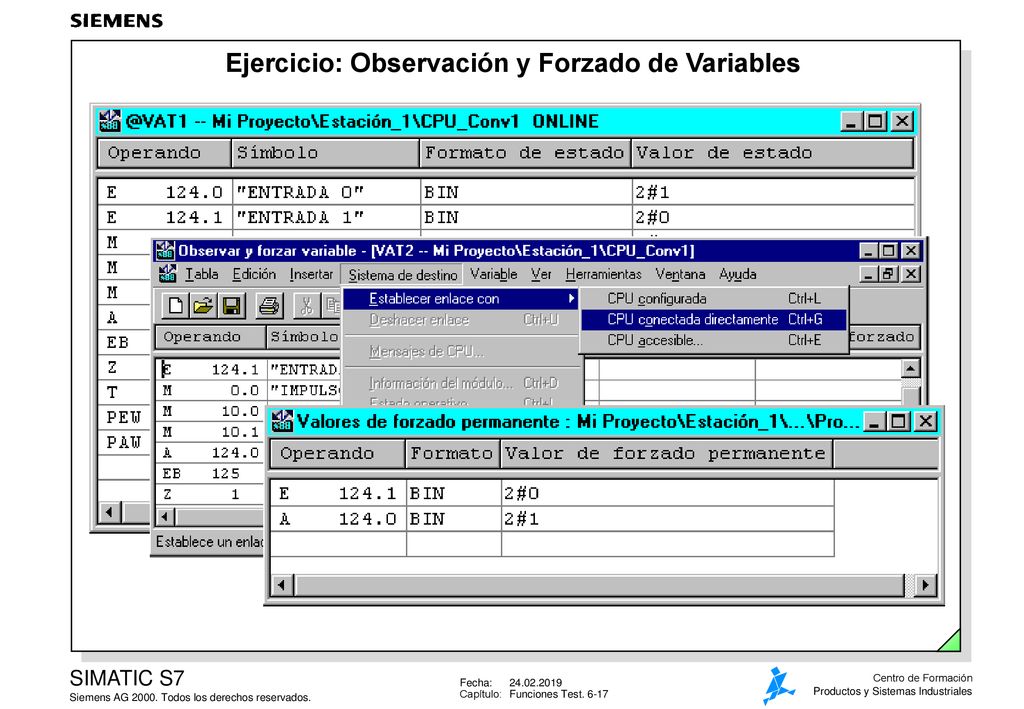The width and height of the screenshot is (1024, 709).
Task: Open the Ventana menu
Action: click(x=680, y=274)
